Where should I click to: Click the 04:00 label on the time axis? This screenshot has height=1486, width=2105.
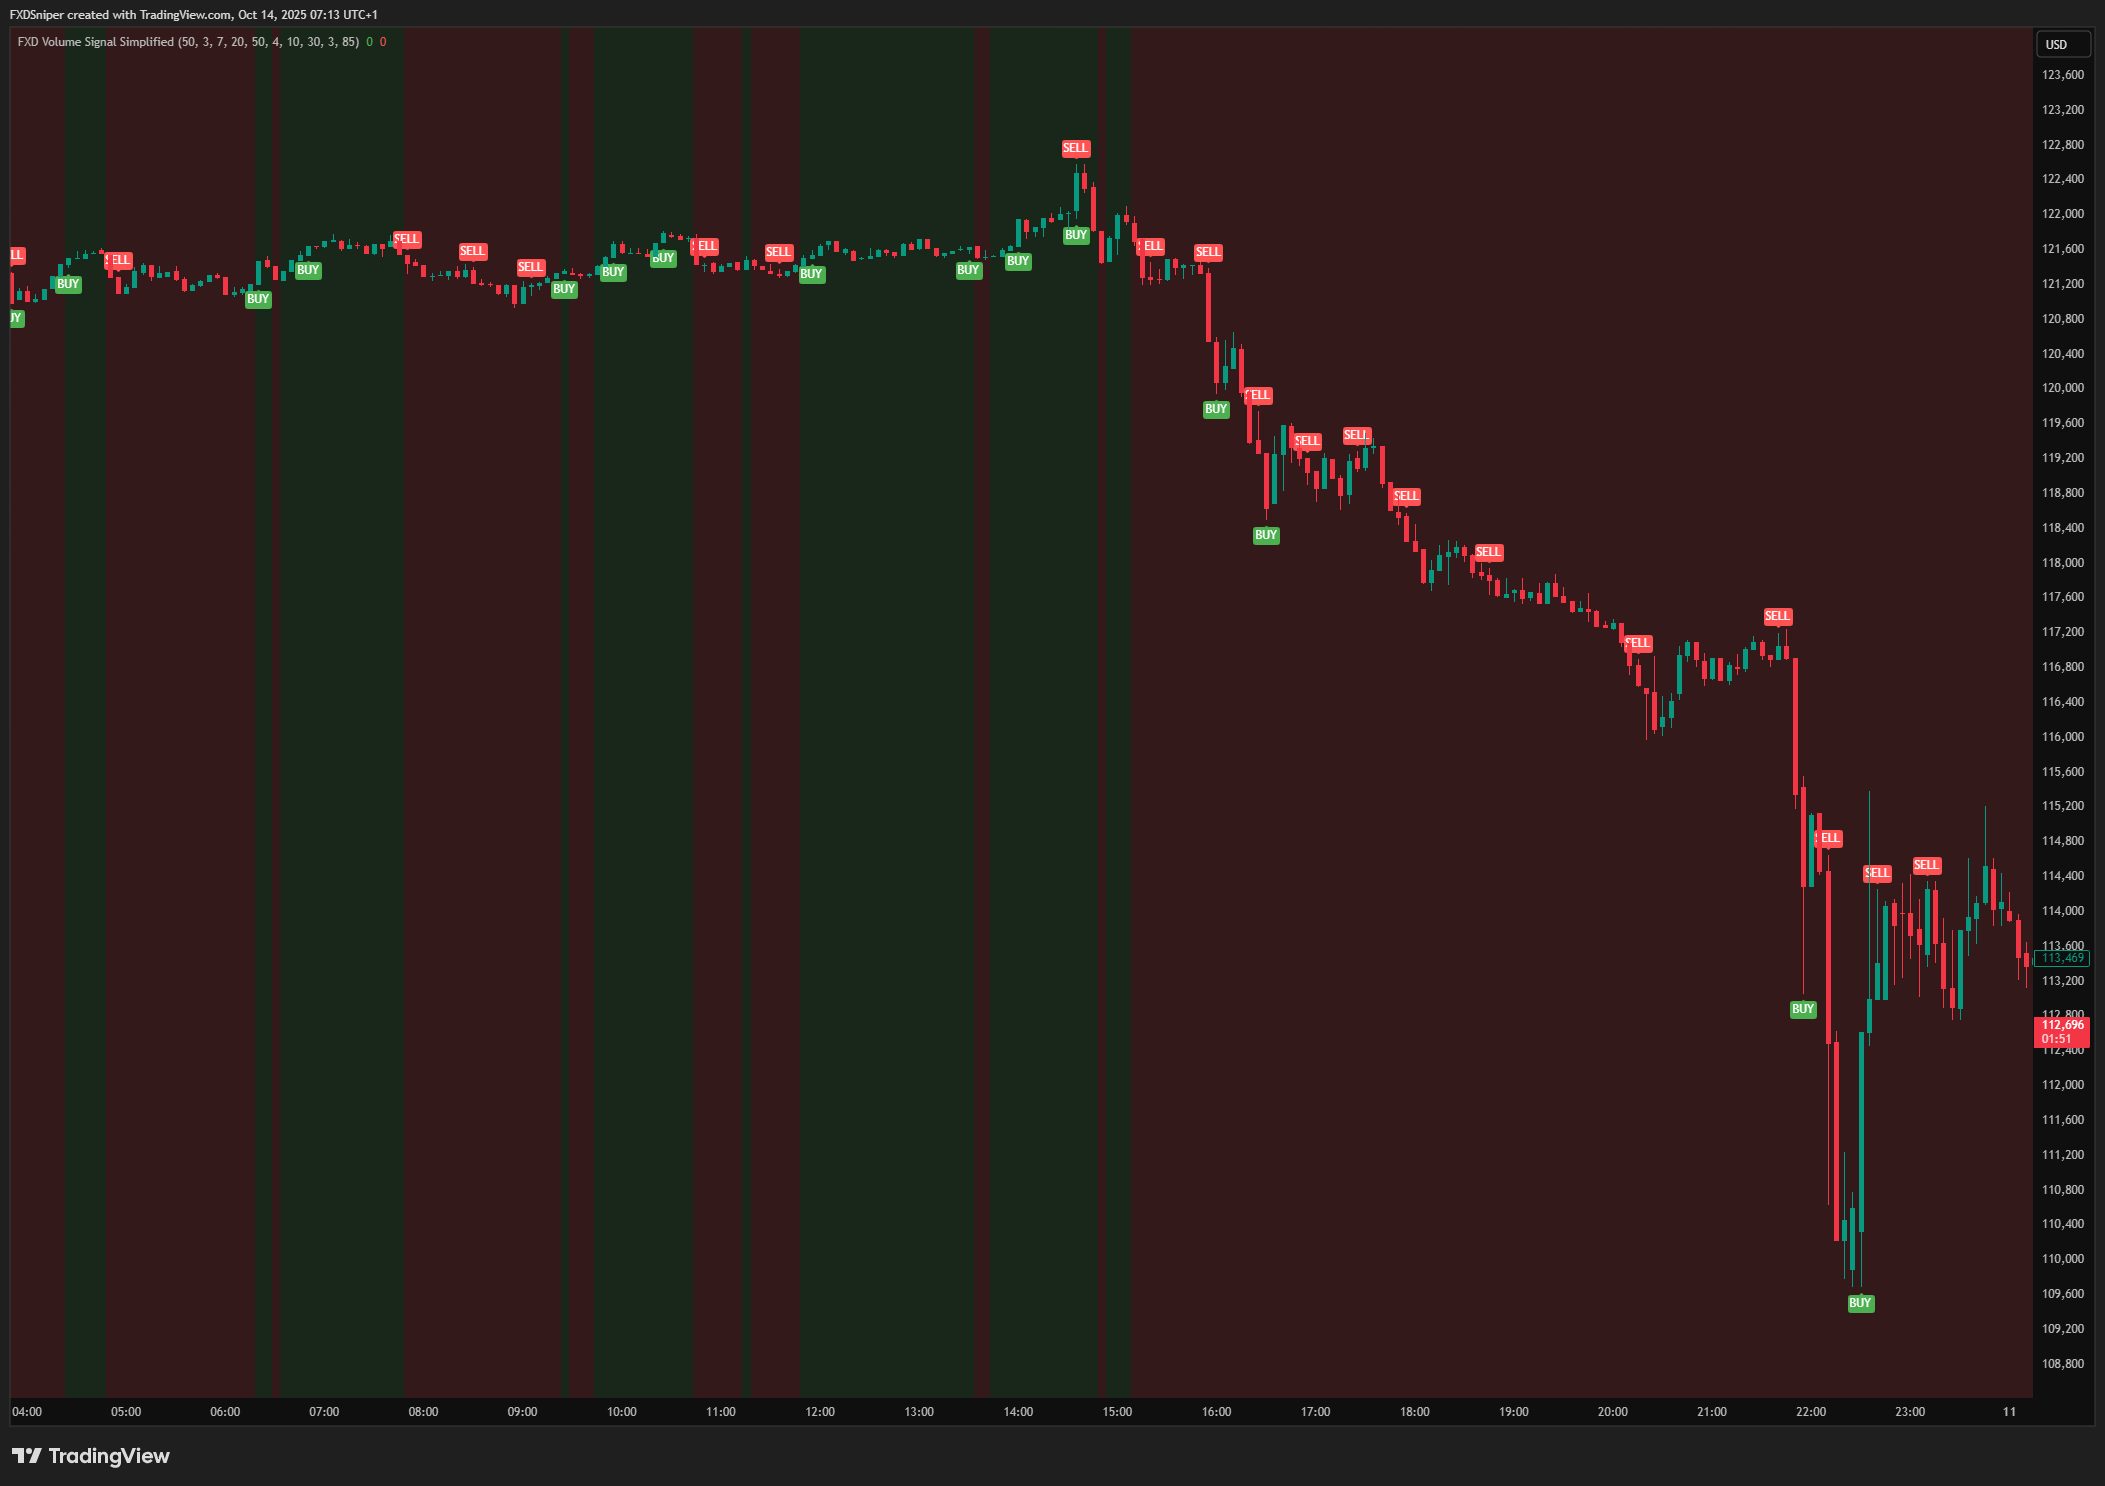27,1412
